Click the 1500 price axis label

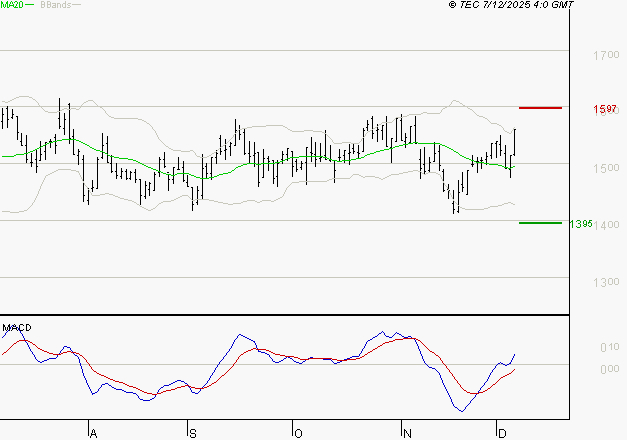coord(606,168)
